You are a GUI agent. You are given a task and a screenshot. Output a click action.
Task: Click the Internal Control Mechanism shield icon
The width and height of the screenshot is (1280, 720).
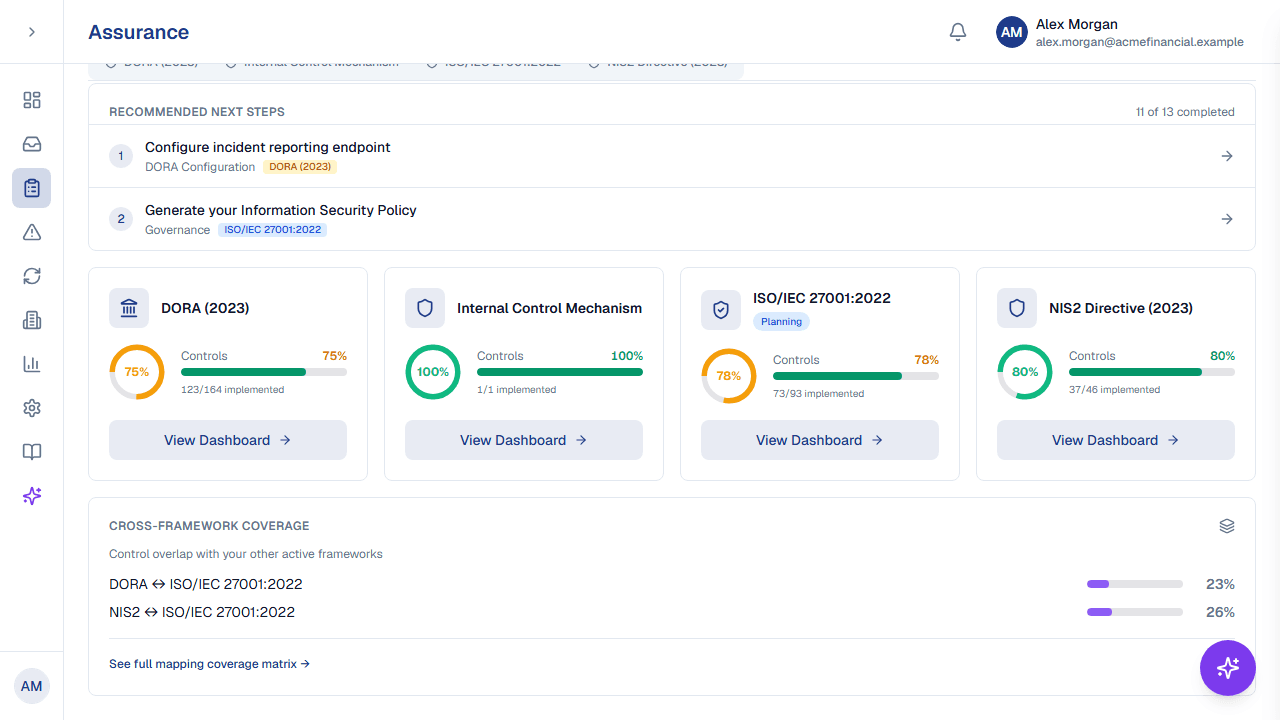[x=425, y=308]
